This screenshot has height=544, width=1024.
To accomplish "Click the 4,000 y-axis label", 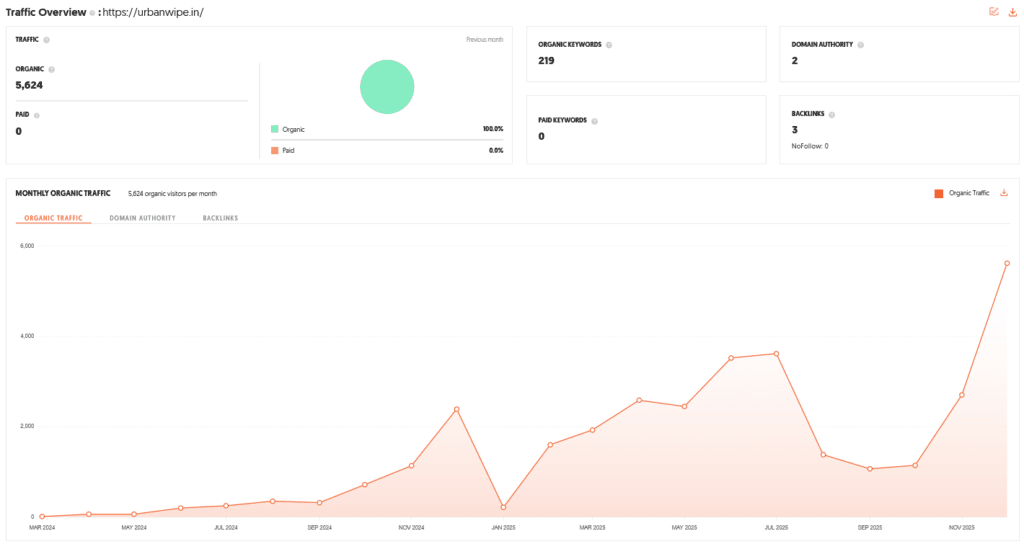I will (x=27, y=336).
